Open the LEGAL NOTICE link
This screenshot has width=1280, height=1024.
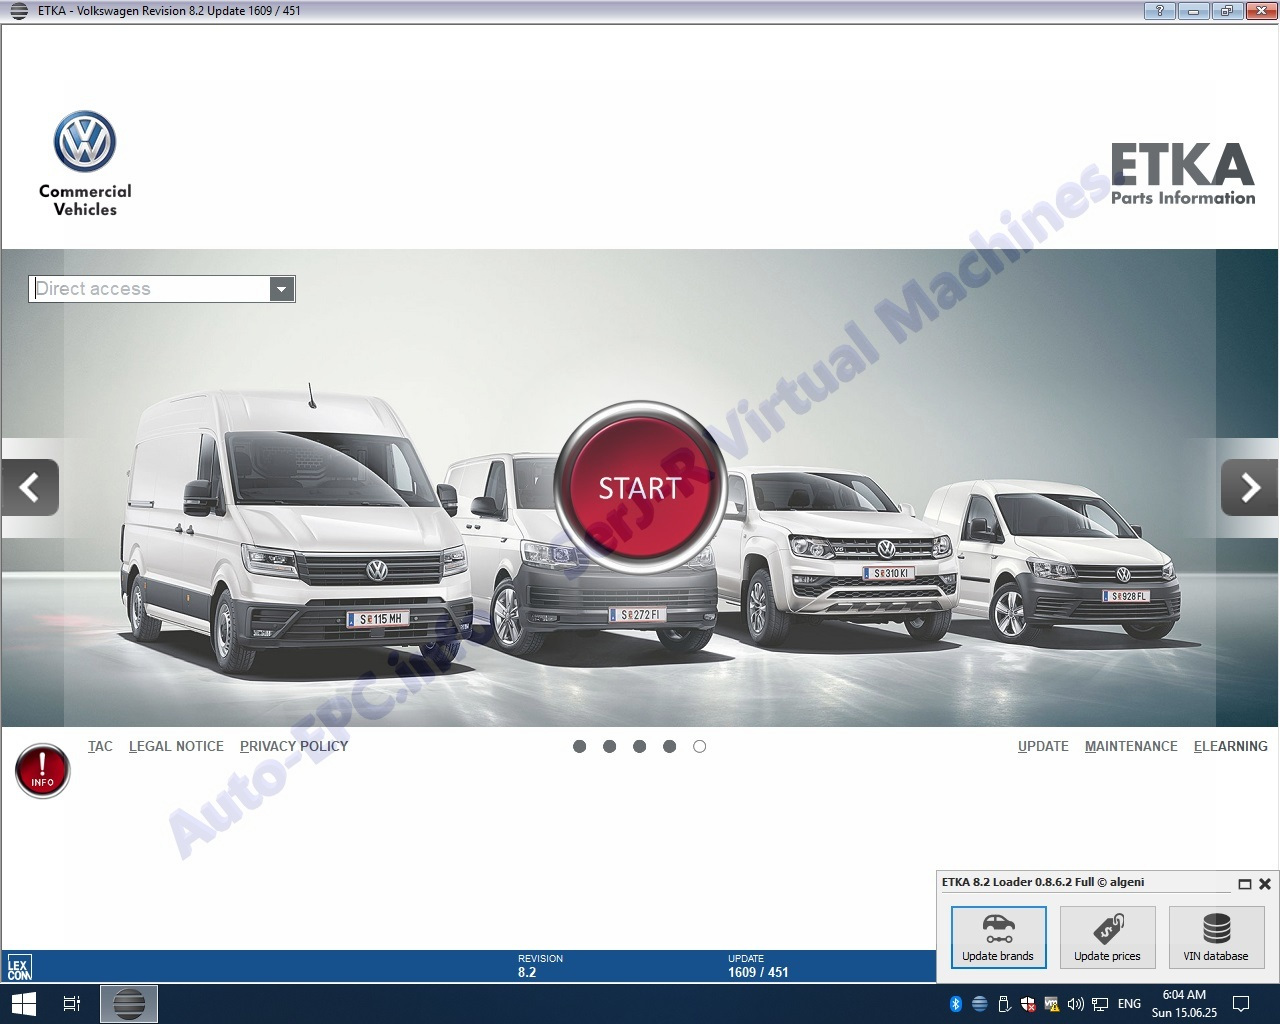[176, 746]
